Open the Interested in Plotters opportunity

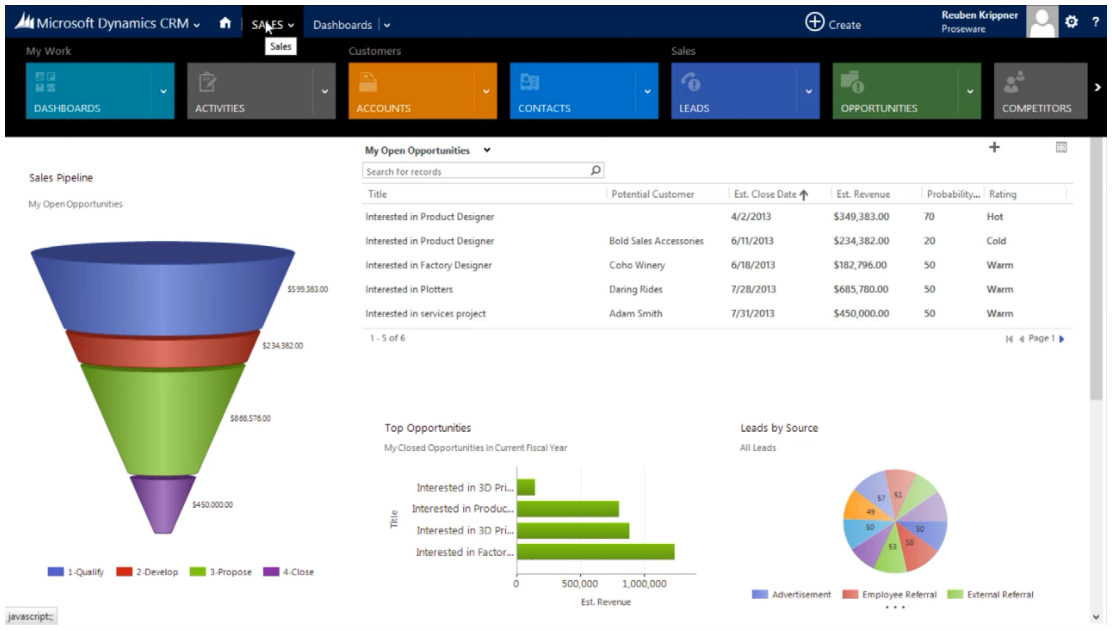point(408,289)
